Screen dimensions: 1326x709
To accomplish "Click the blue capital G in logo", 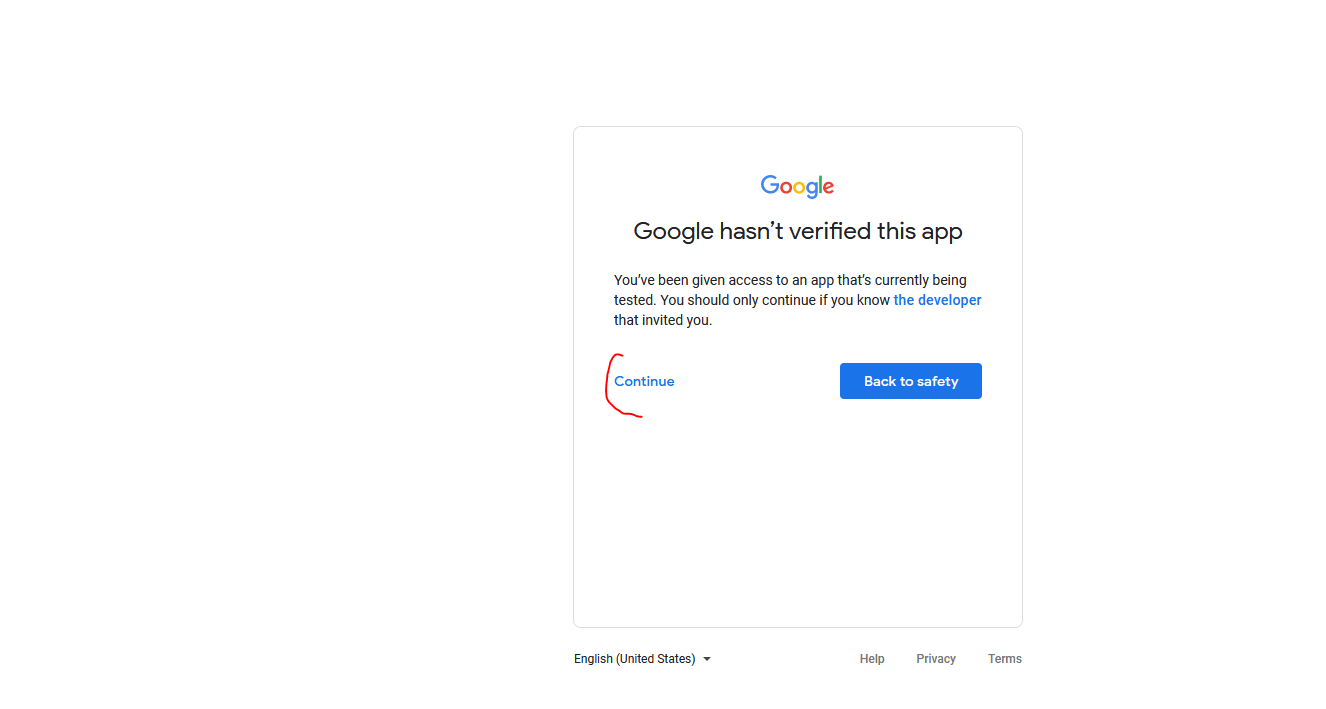I will tap(770, 185).
